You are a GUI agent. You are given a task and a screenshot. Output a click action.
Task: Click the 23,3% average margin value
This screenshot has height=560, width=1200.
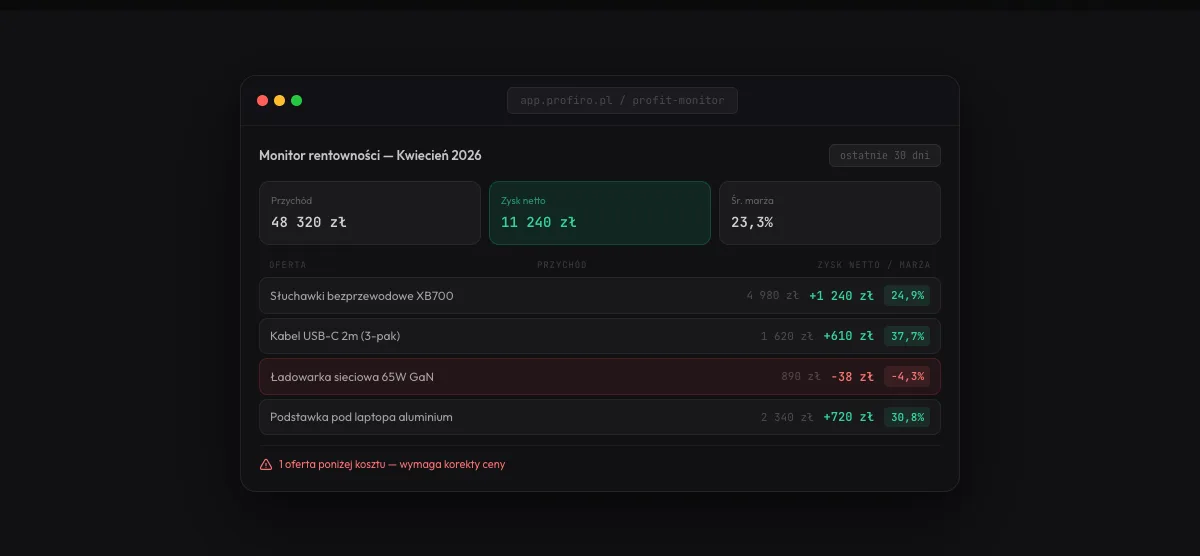pos(752,222)
